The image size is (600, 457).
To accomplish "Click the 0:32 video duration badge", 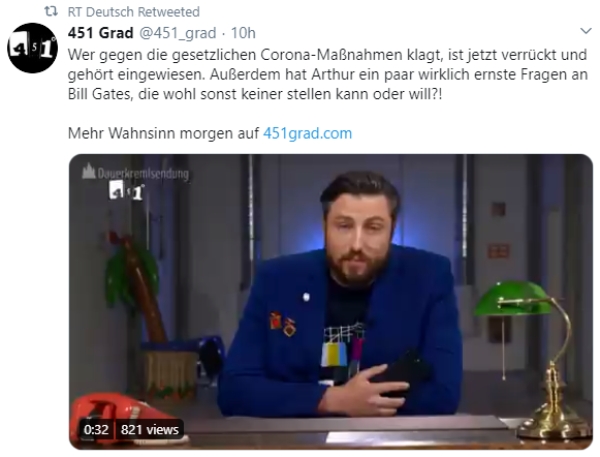I will pyautogui.click(x=96, y=429).
